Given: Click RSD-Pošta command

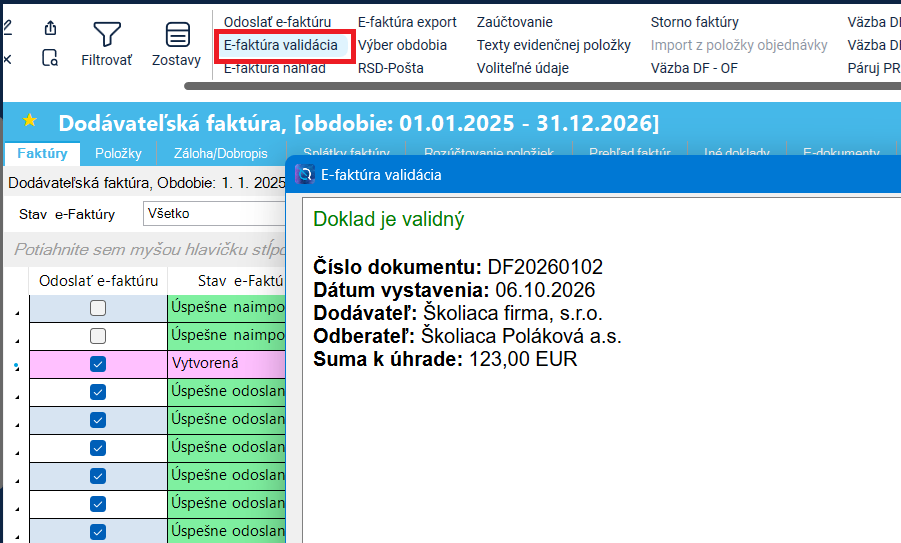Looking at the screenshot, I should 390,68.
